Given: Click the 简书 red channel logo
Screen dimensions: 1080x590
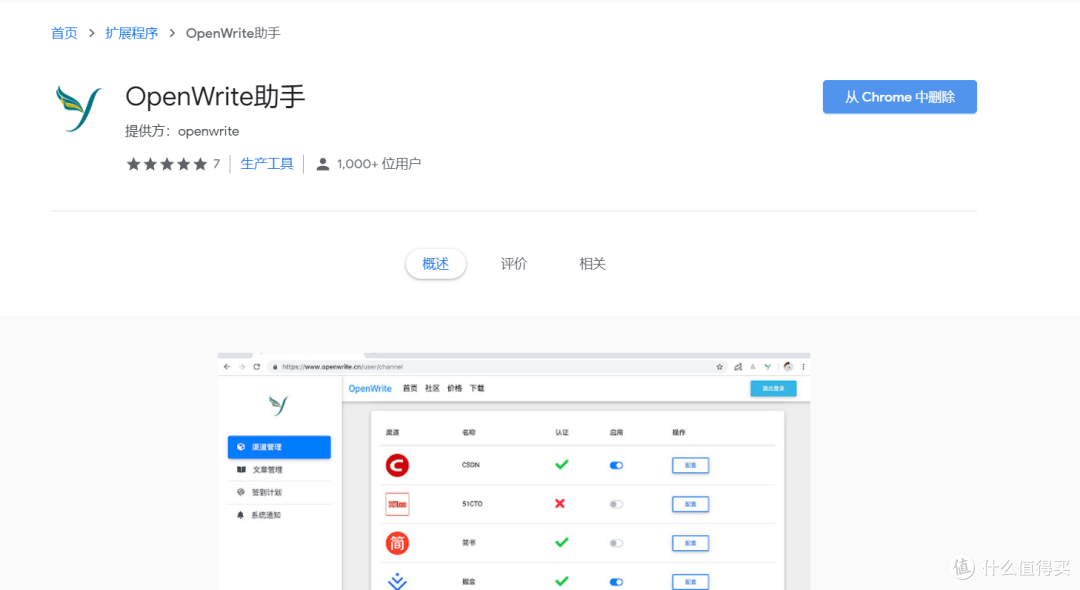Looking at the screenshot, I should [x=397, y=543].
